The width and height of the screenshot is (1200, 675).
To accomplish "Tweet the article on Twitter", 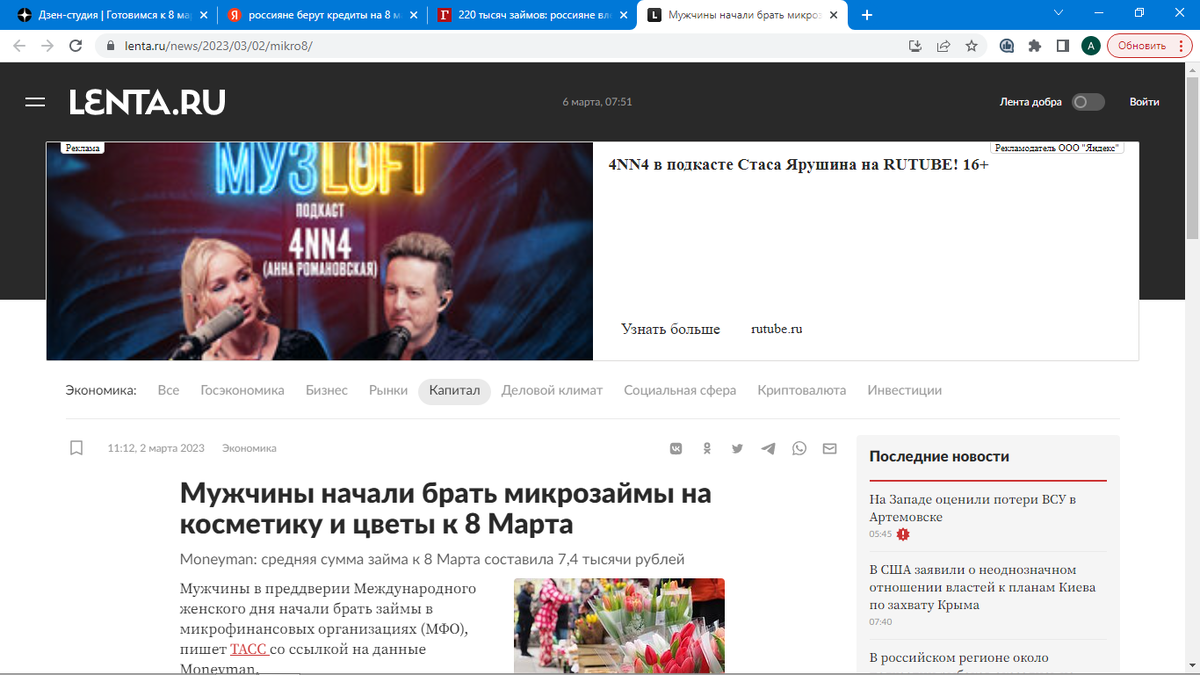I will click(x=737, y=448).
